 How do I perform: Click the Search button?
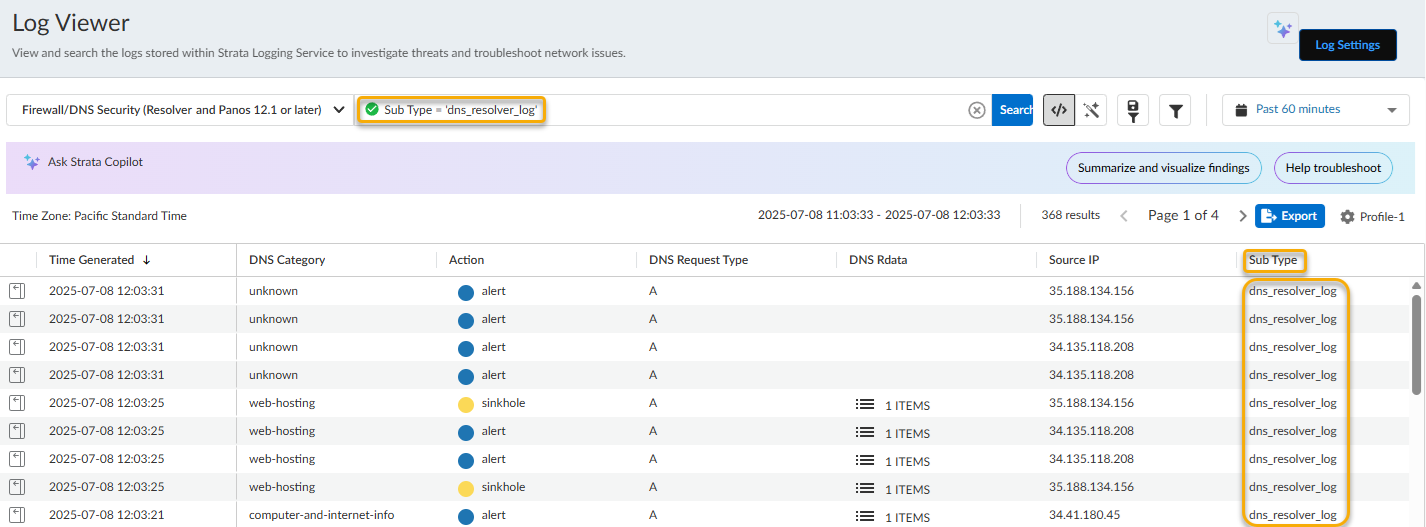1014,110
